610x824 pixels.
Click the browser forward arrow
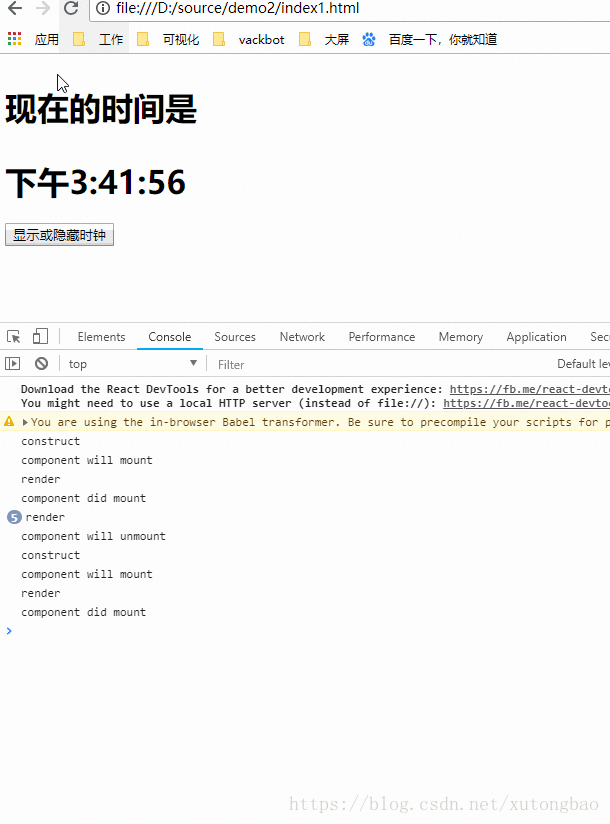tap(43, 8)
